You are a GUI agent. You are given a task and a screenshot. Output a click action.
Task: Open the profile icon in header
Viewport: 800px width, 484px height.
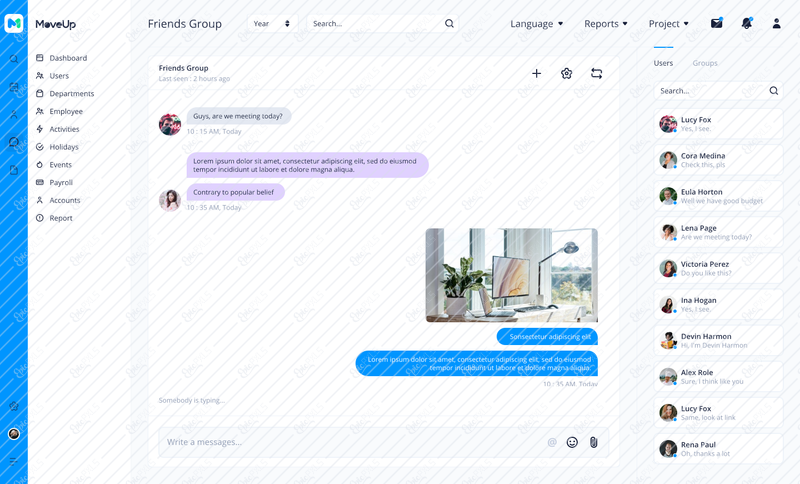click(777, 23)
